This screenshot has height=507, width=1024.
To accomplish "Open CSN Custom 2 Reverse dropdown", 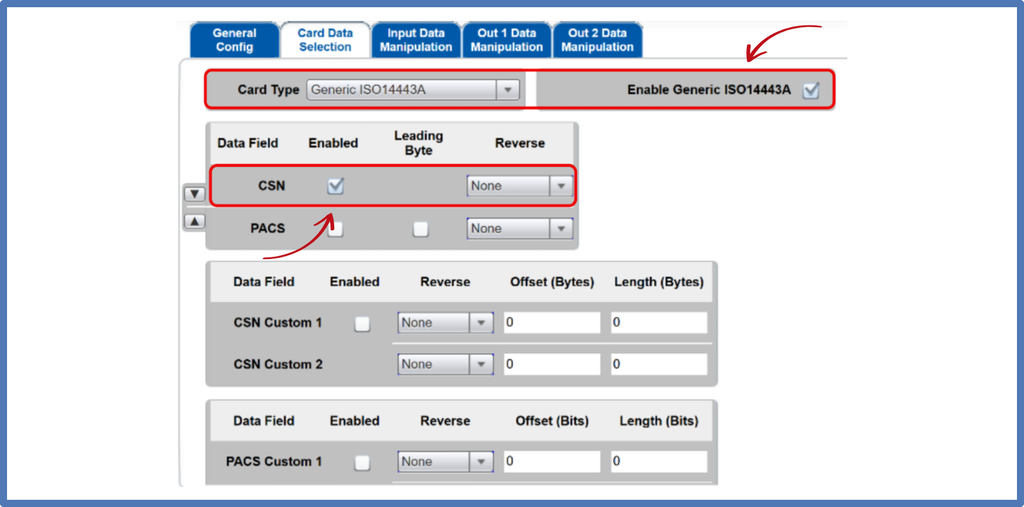I will (x=445, y=365).
